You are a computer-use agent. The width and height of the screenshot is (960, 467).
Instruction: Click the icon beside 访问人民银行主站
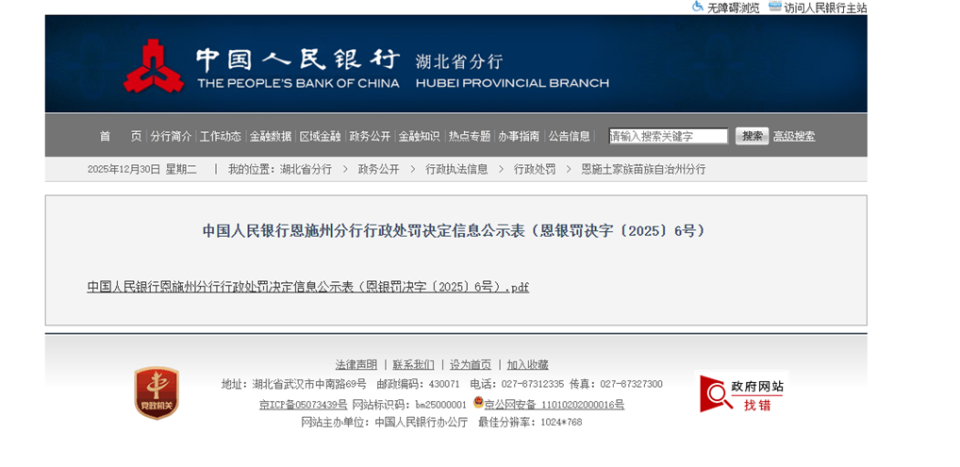tap(775, 7)
